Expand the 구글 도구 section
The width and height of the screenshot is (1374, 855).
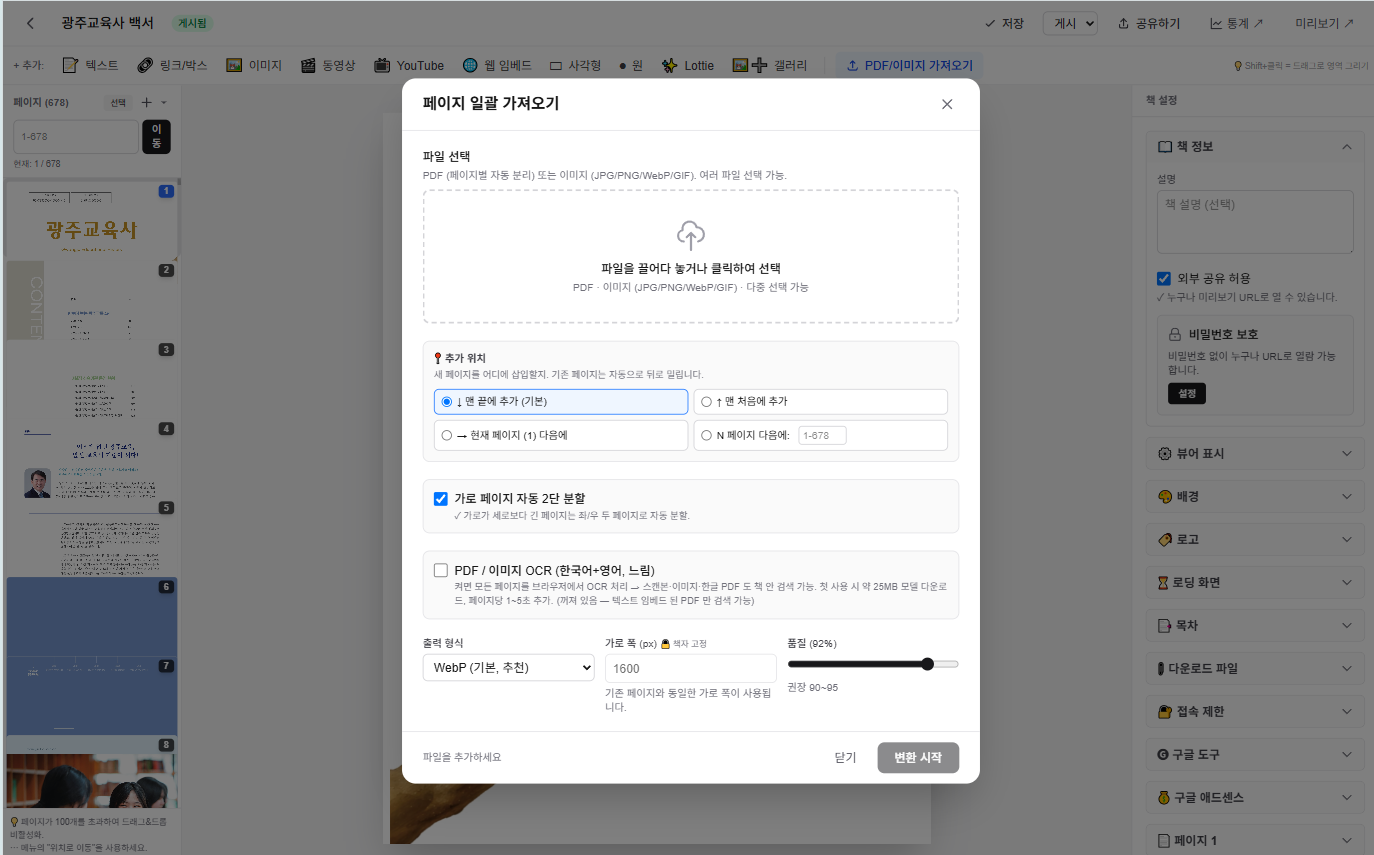(x=1254, y=754)
